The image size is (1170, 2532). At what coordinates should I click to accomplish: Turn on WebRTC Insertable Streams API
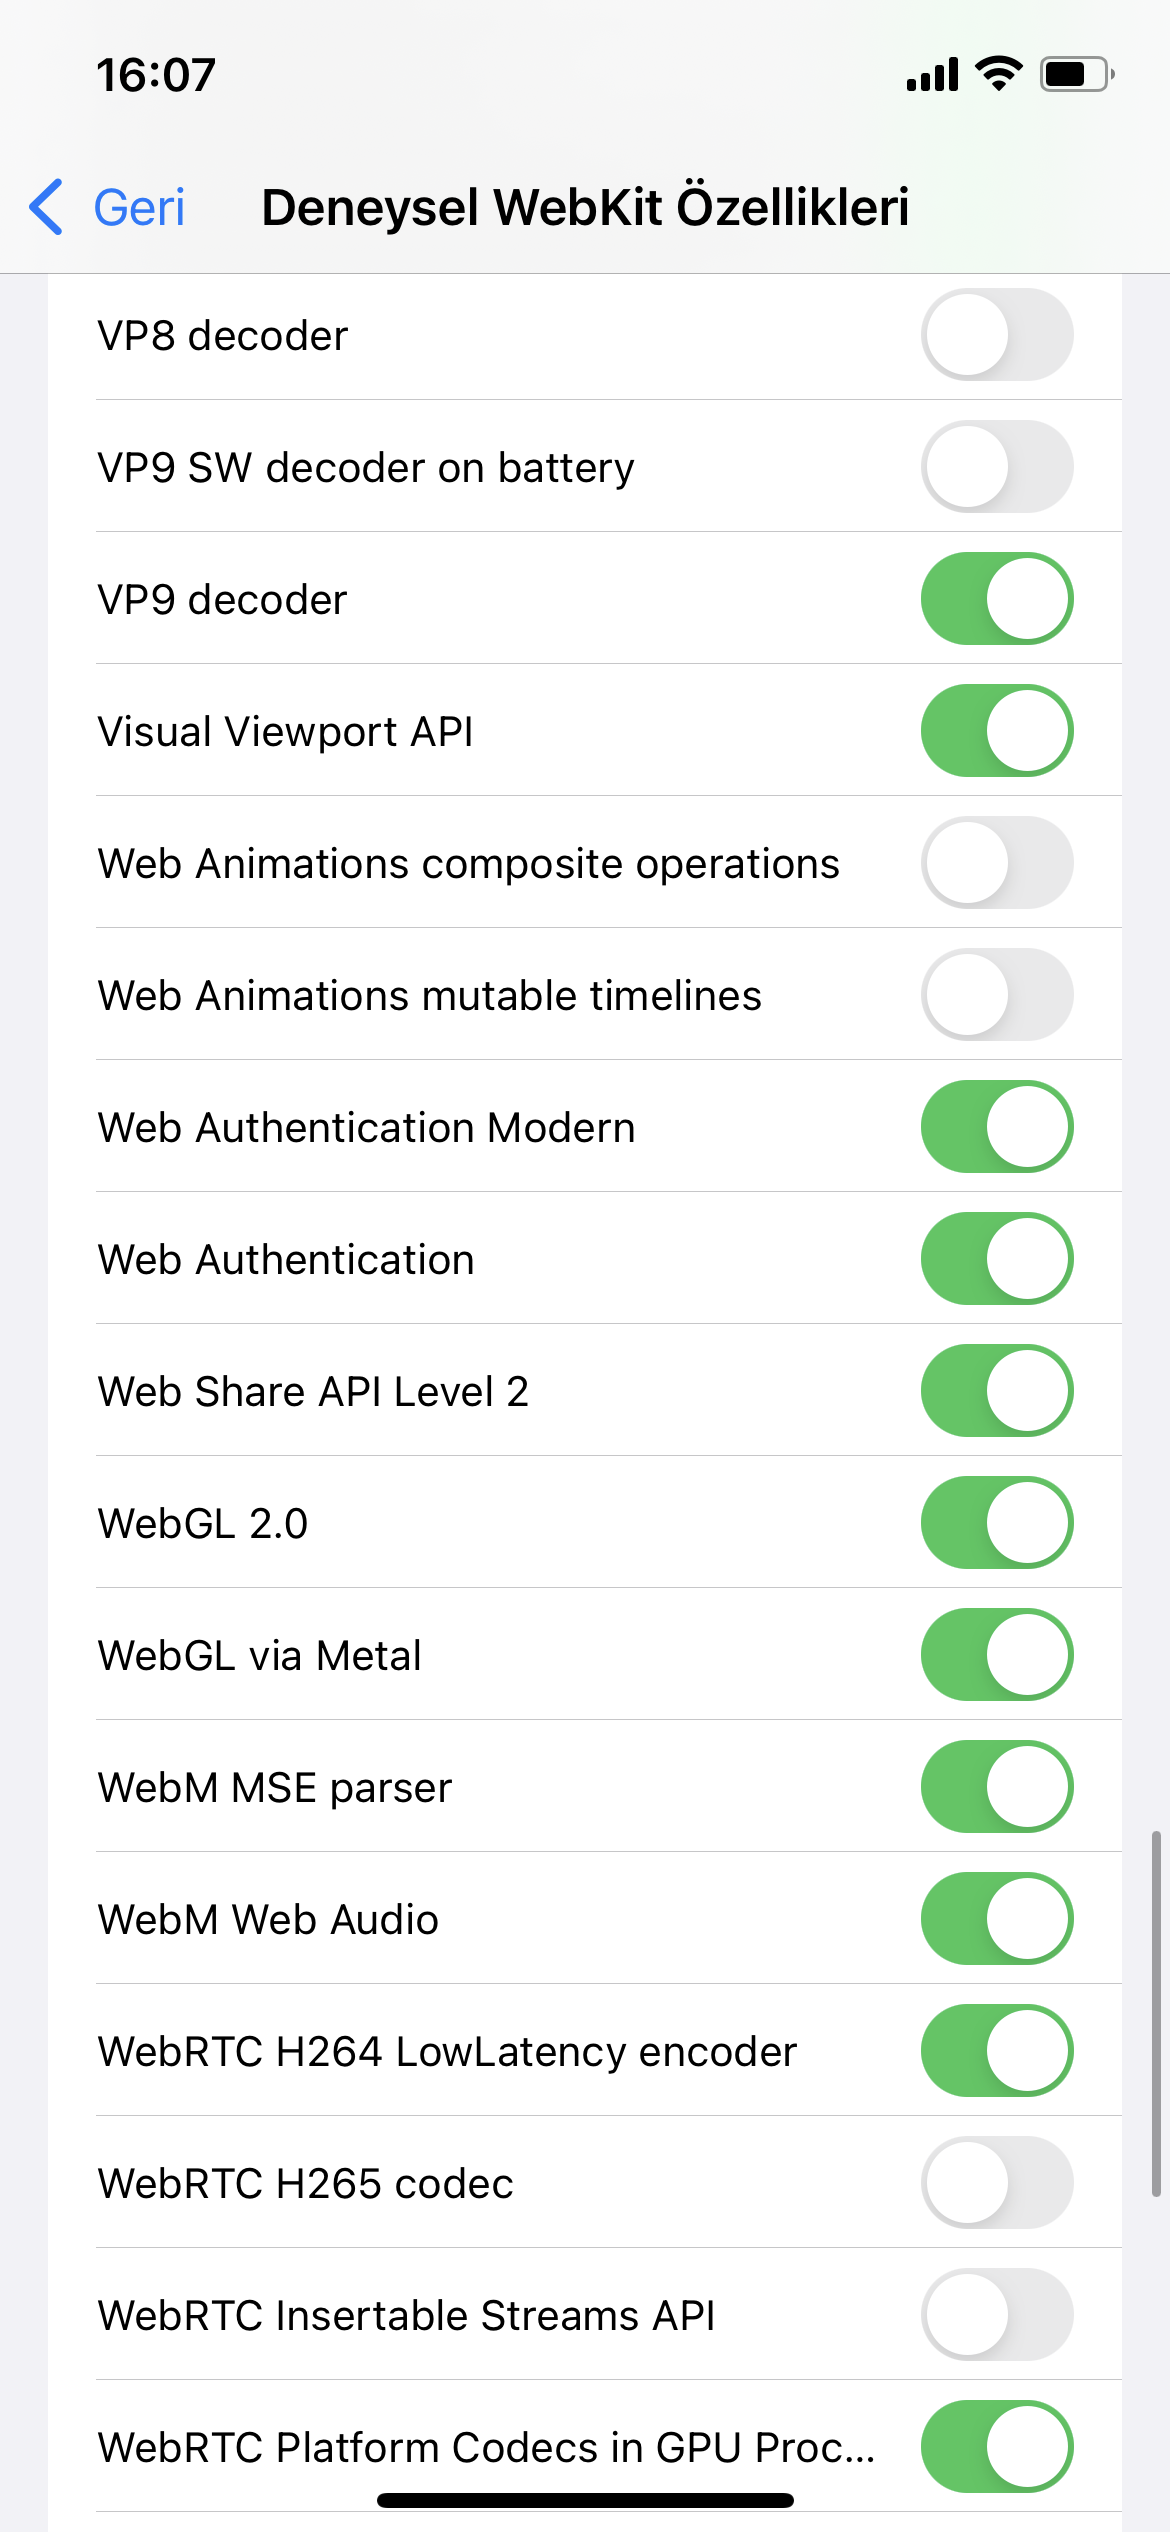coord(997,2315)
